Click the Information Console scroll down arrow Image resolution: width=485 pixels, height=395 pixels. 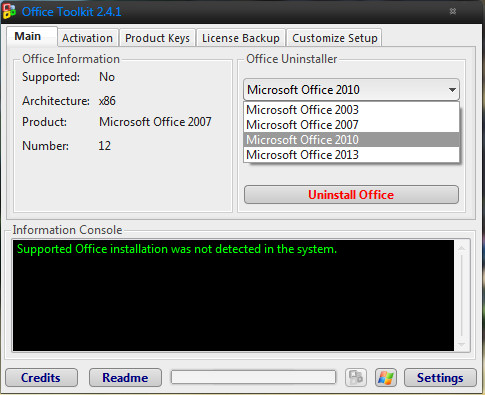462,345
